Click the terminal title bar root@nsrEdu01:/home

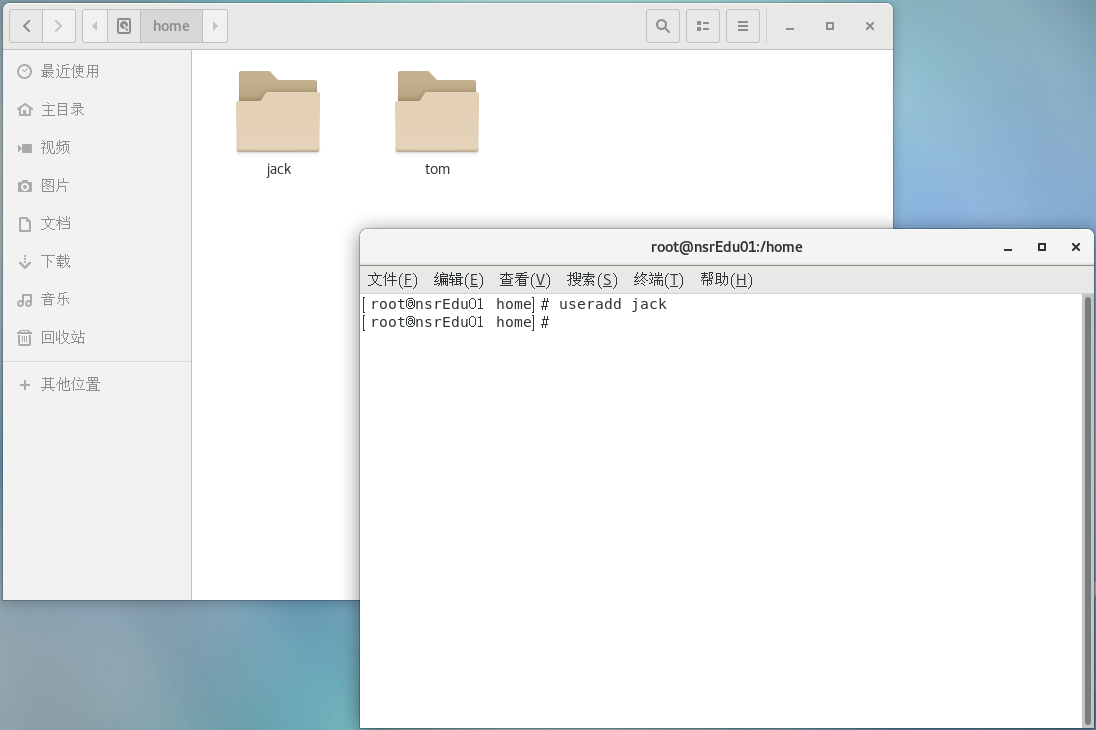pyautogui.click(x=726, y=247)
